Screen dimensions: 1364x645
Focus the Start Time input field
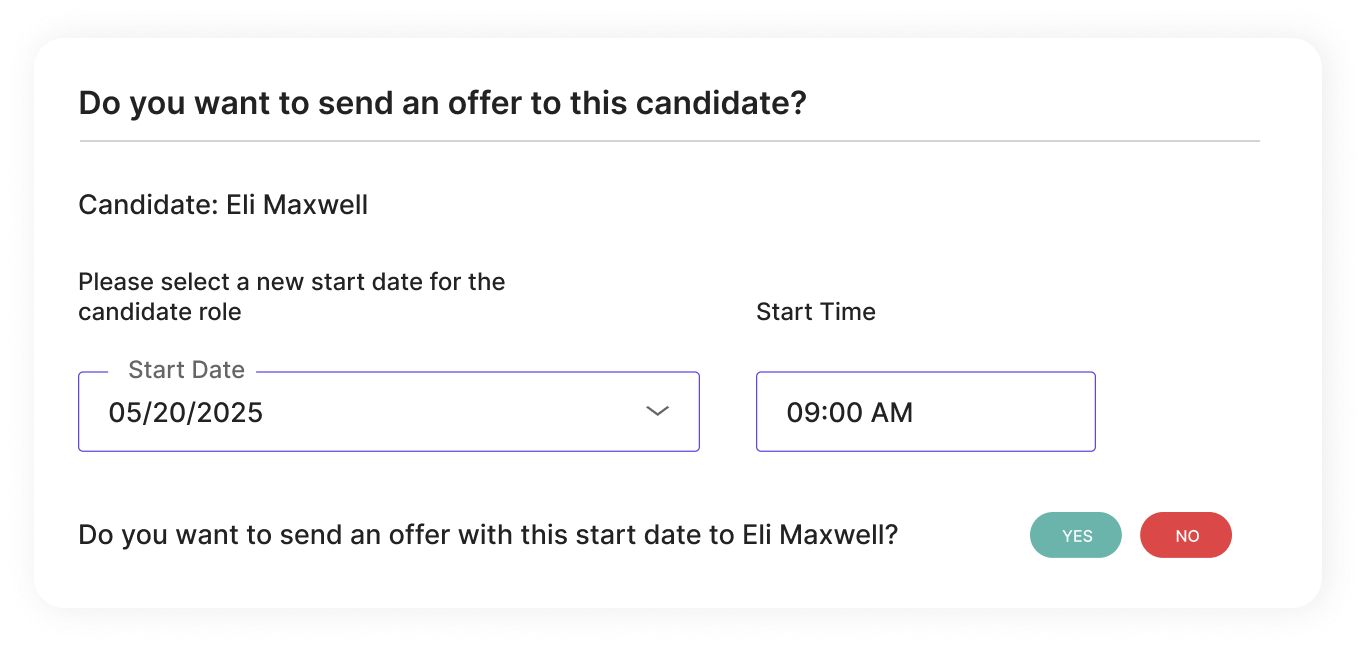(925, 412)
